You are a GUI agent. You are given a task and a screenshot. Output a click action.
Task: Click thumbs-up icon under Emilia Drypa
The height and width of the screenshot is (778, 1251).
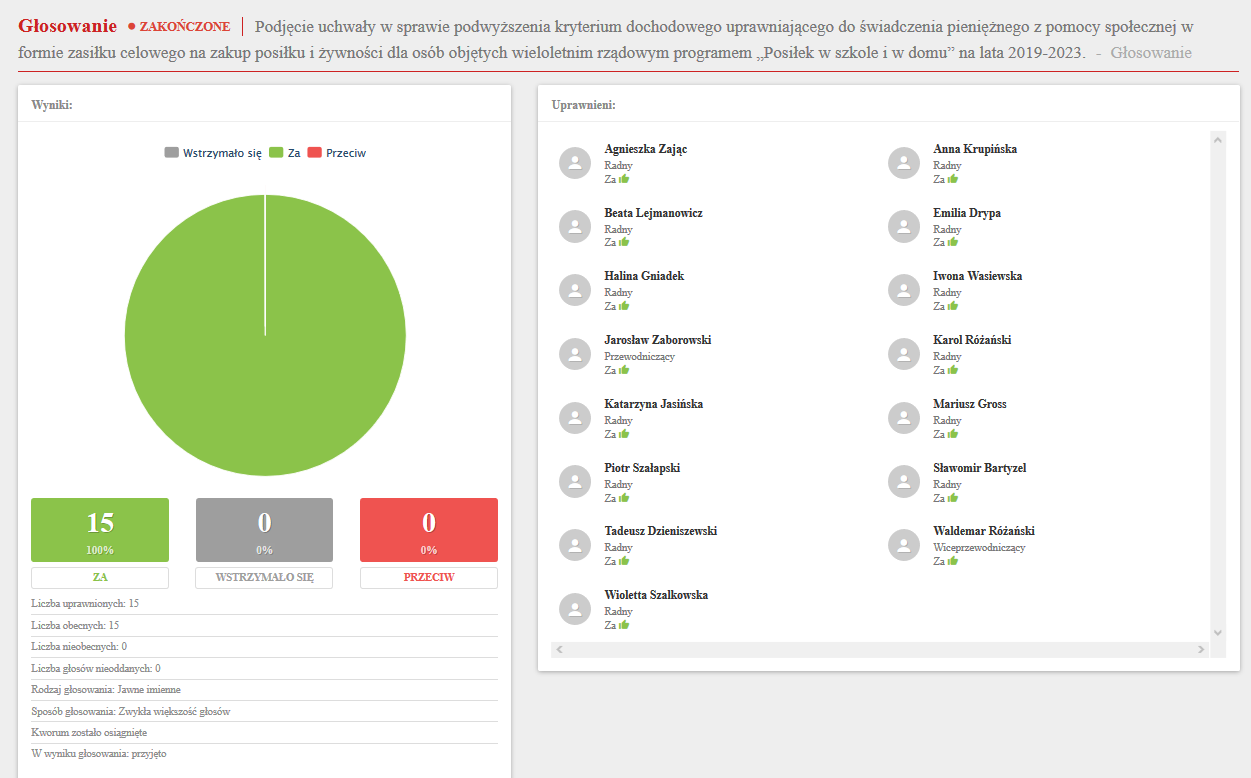point(953,243)
